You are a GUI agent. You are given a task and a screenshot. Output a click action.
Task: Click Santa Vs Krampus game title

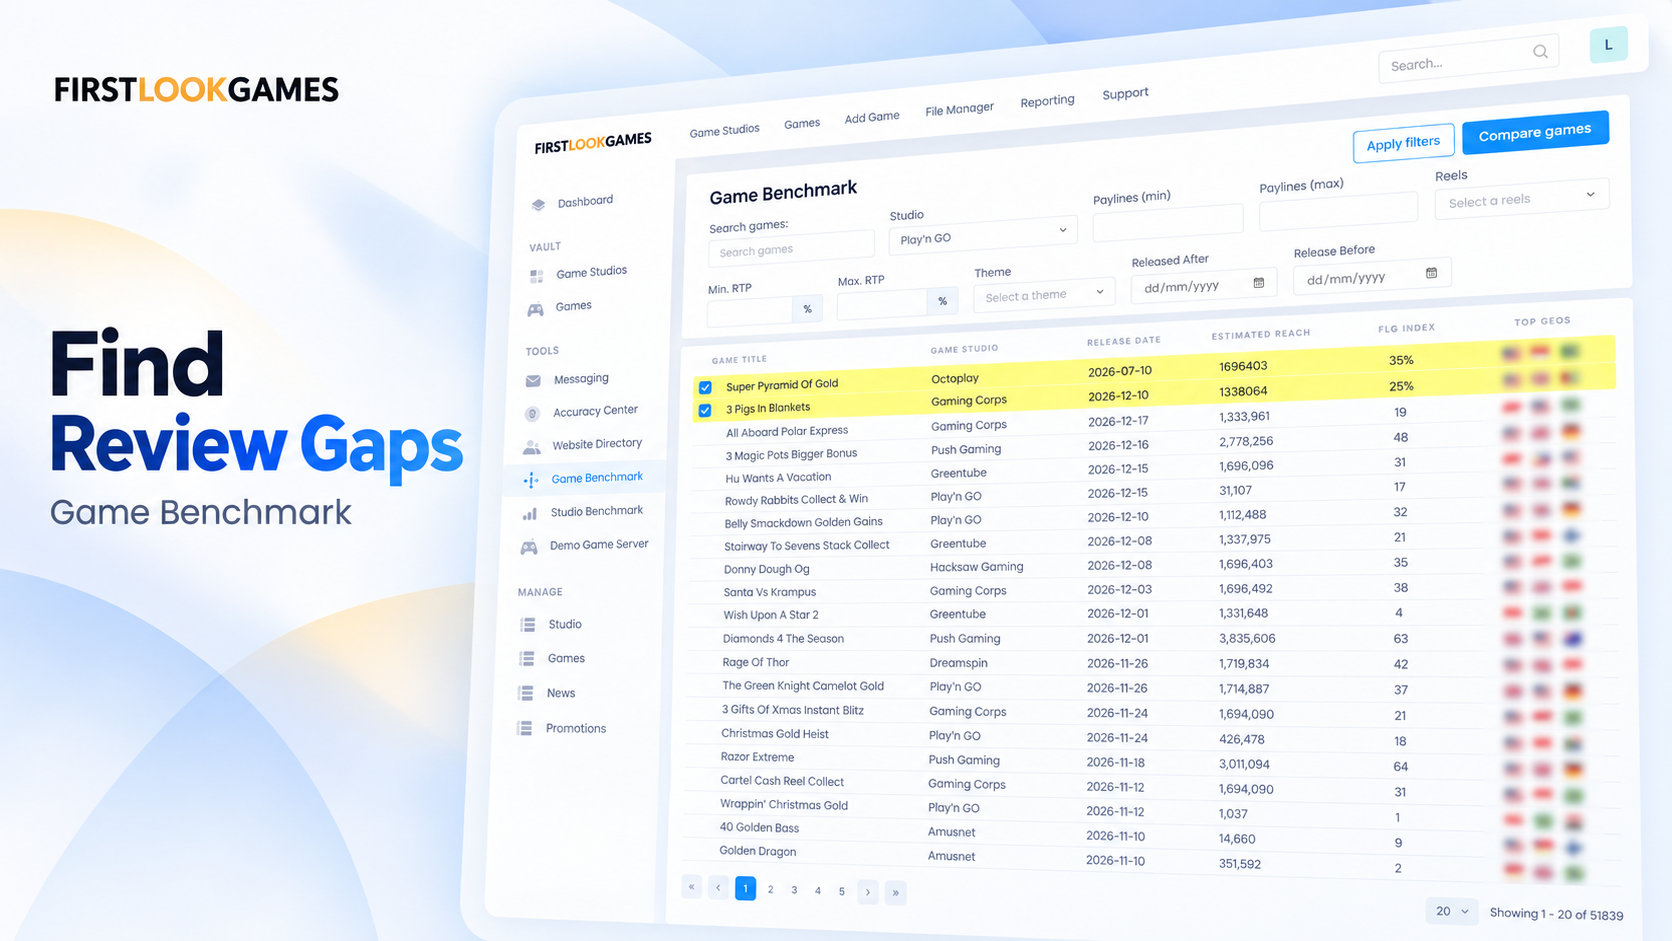coord(770,592)
